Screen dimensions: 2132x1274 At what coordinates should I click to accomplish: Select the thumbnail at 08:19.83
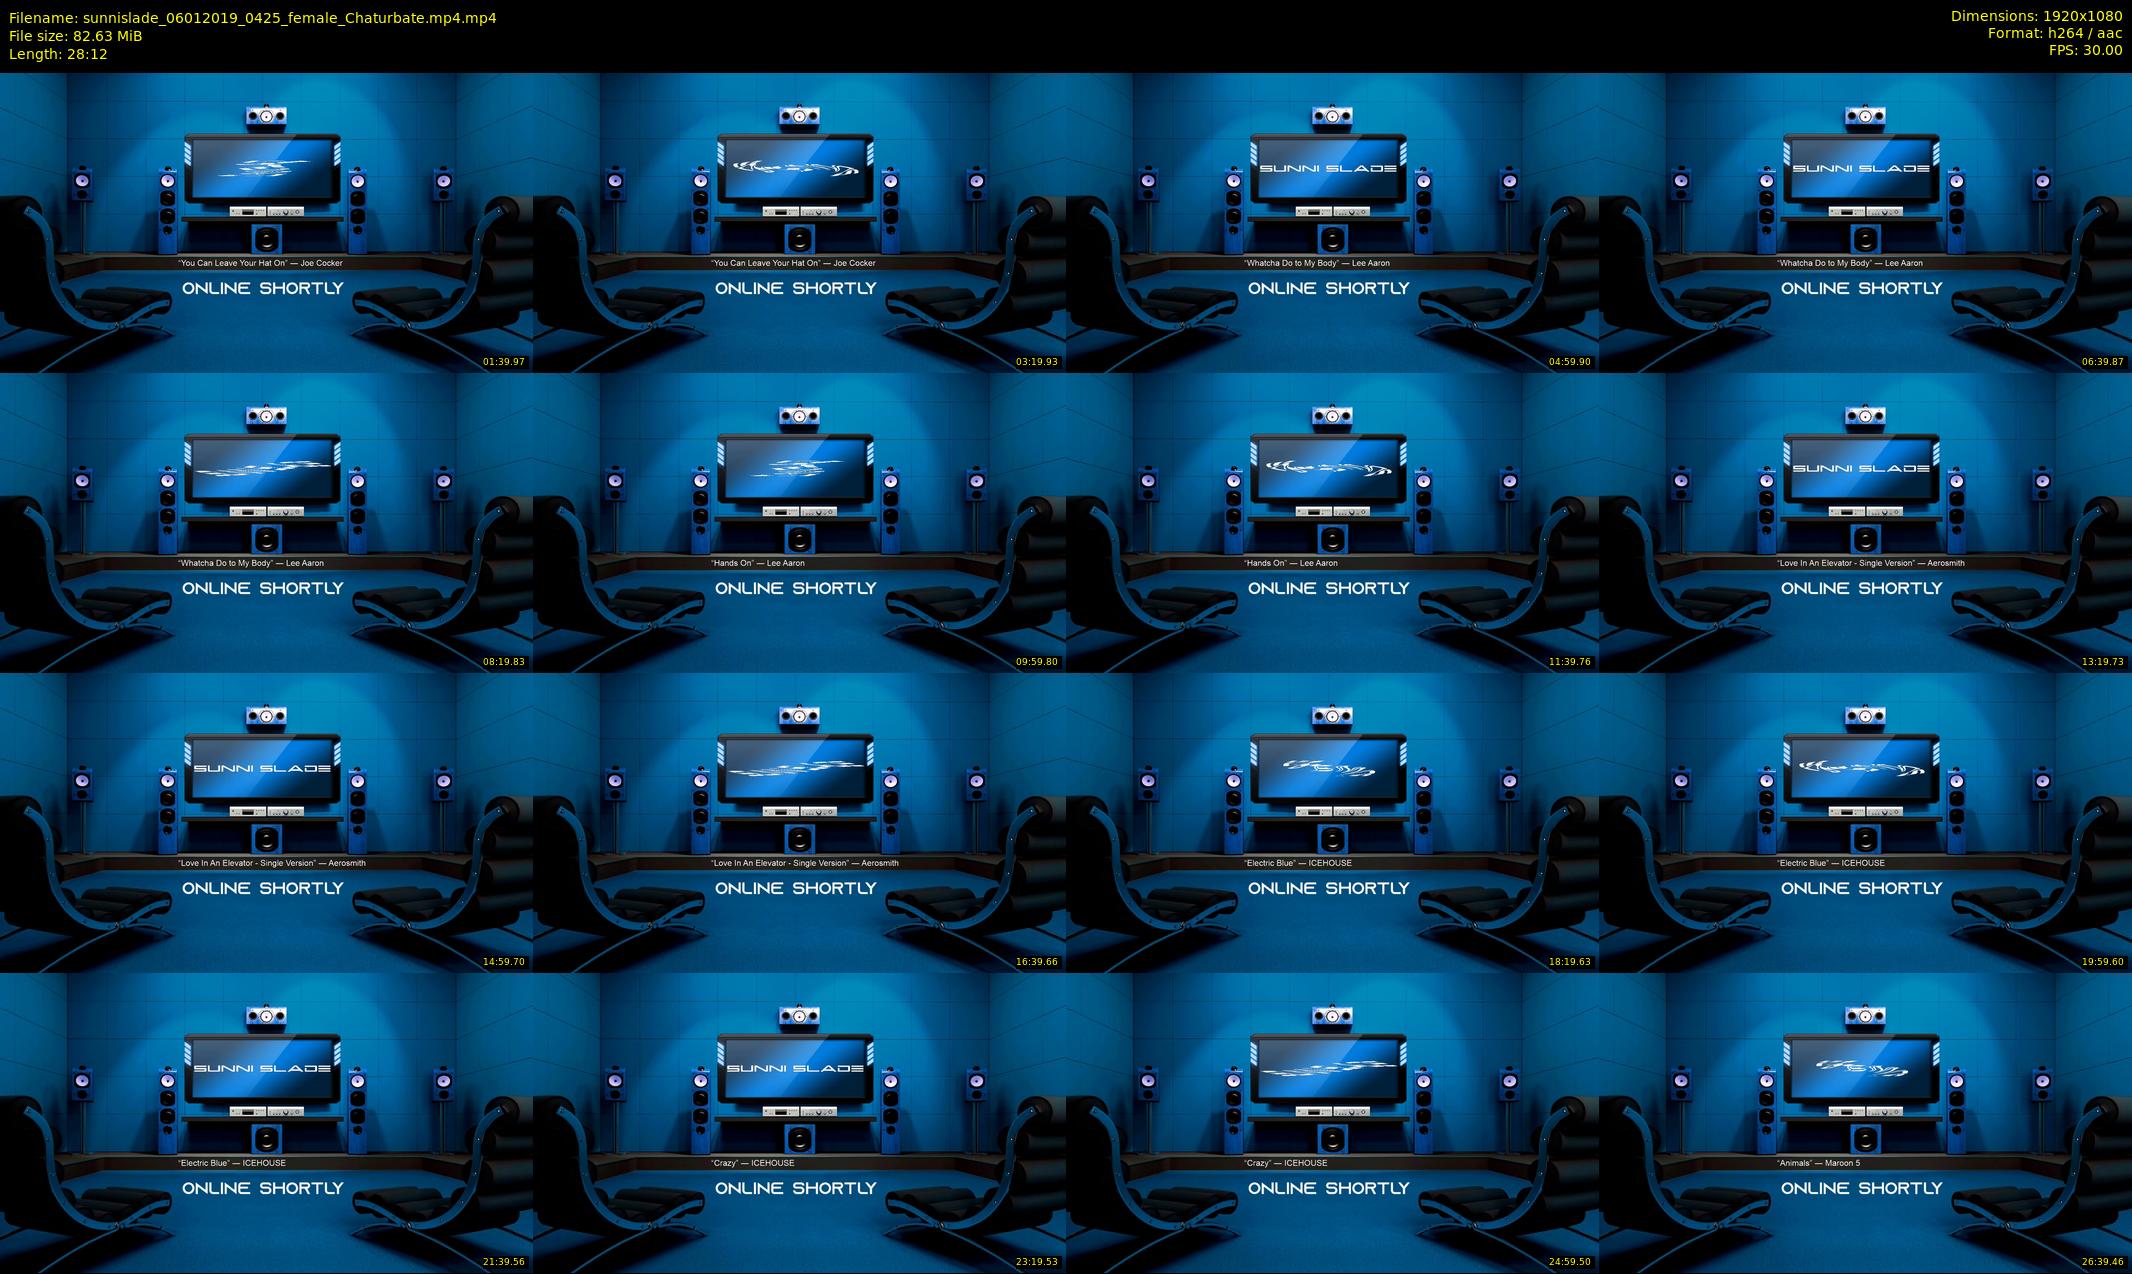pyautogui.click(x=266, y=522)
